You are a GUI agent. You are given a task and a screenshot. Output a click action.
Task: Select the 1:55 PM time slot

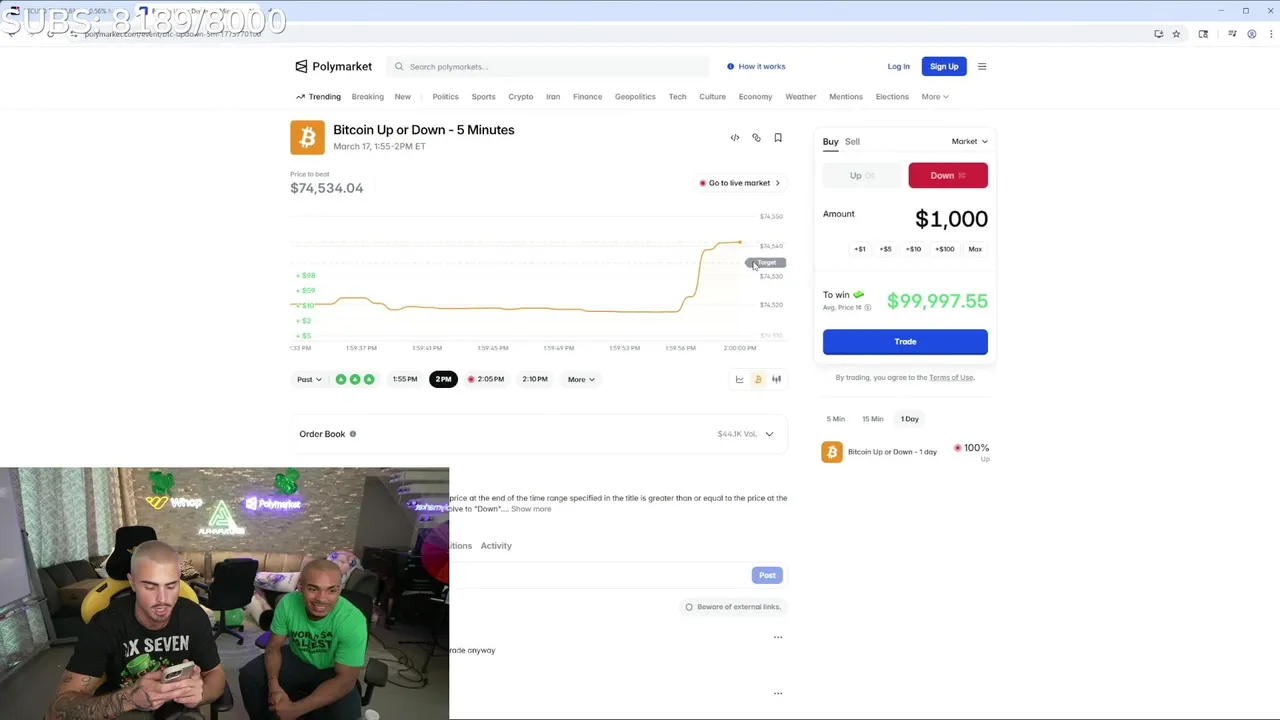tap(405, 379)
